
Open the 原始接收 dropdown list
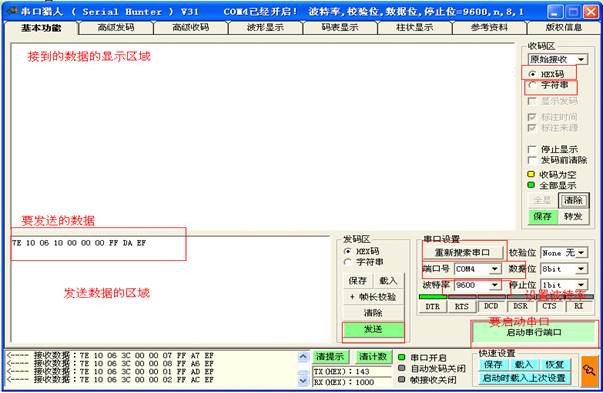[x=581, y=60]
